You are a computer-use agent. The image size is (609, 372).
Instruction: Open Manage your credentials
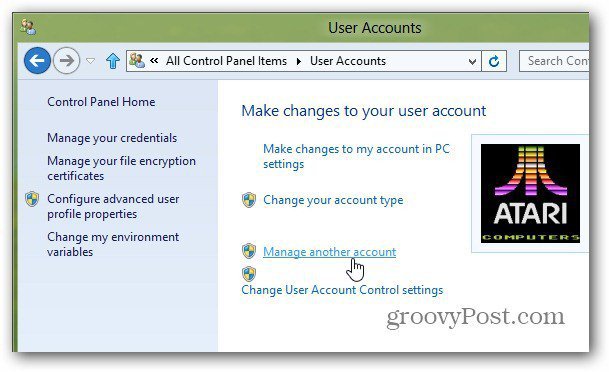tap(112, 138)
